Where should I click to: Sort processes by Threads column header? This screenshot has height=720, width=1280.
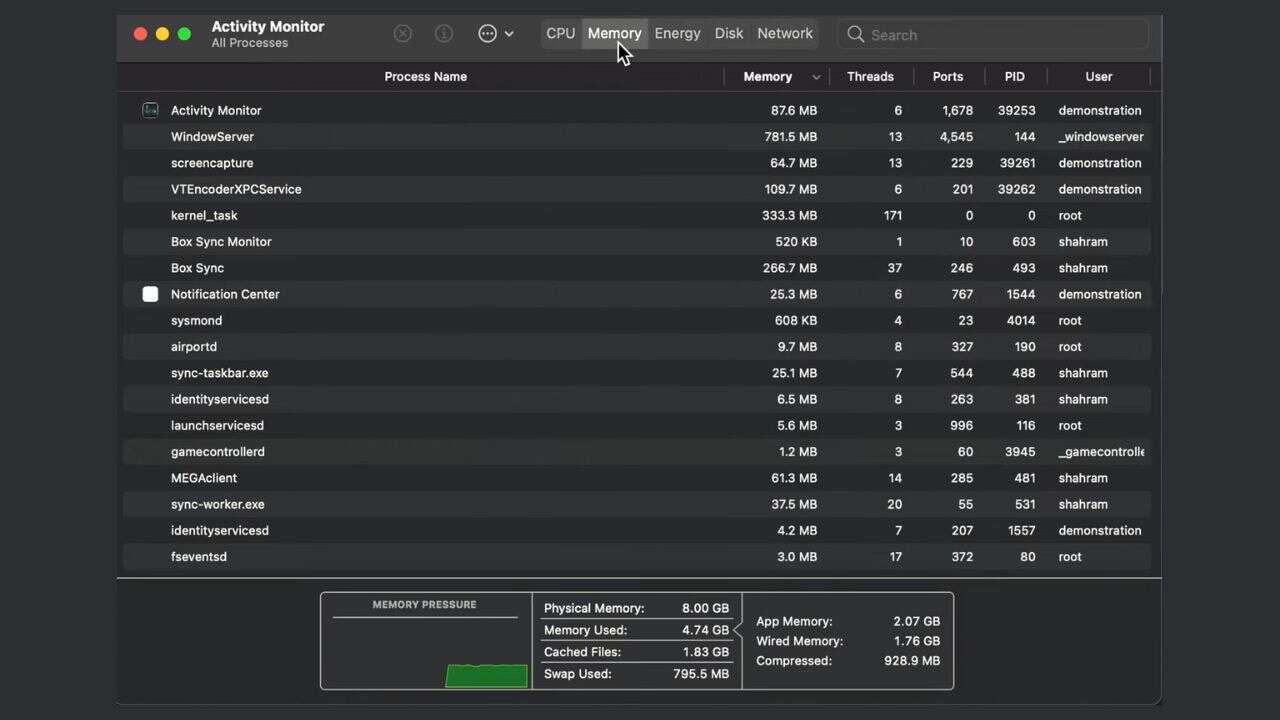point(870,76)
